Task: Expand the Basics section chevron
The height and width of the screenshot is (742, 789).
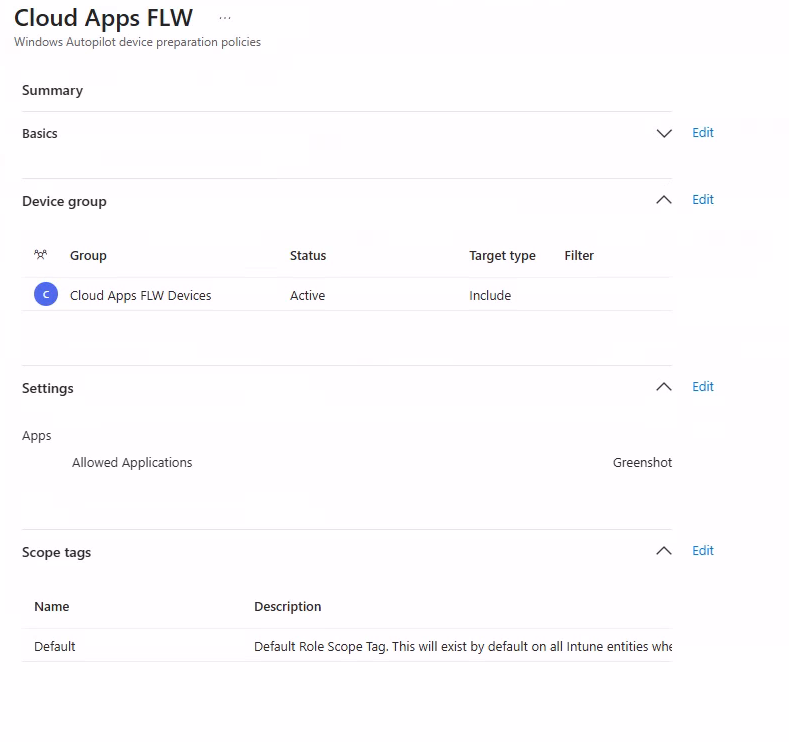Action: [663, 133]
